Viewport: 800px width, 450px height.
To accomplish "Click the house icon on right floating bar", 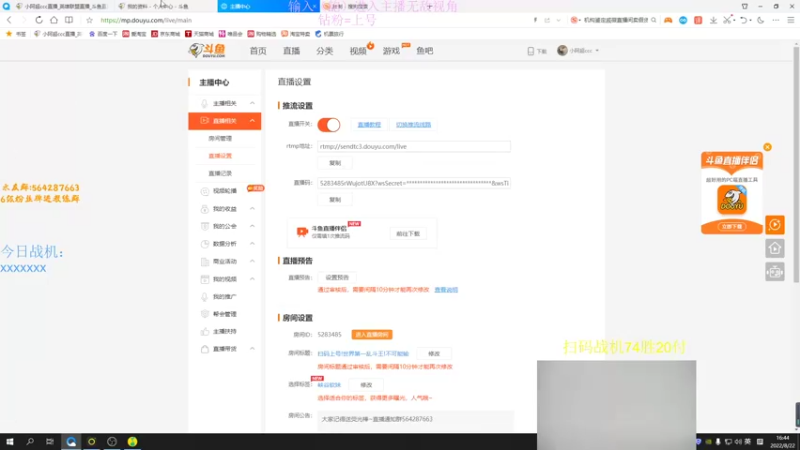I will click(774, 248).
